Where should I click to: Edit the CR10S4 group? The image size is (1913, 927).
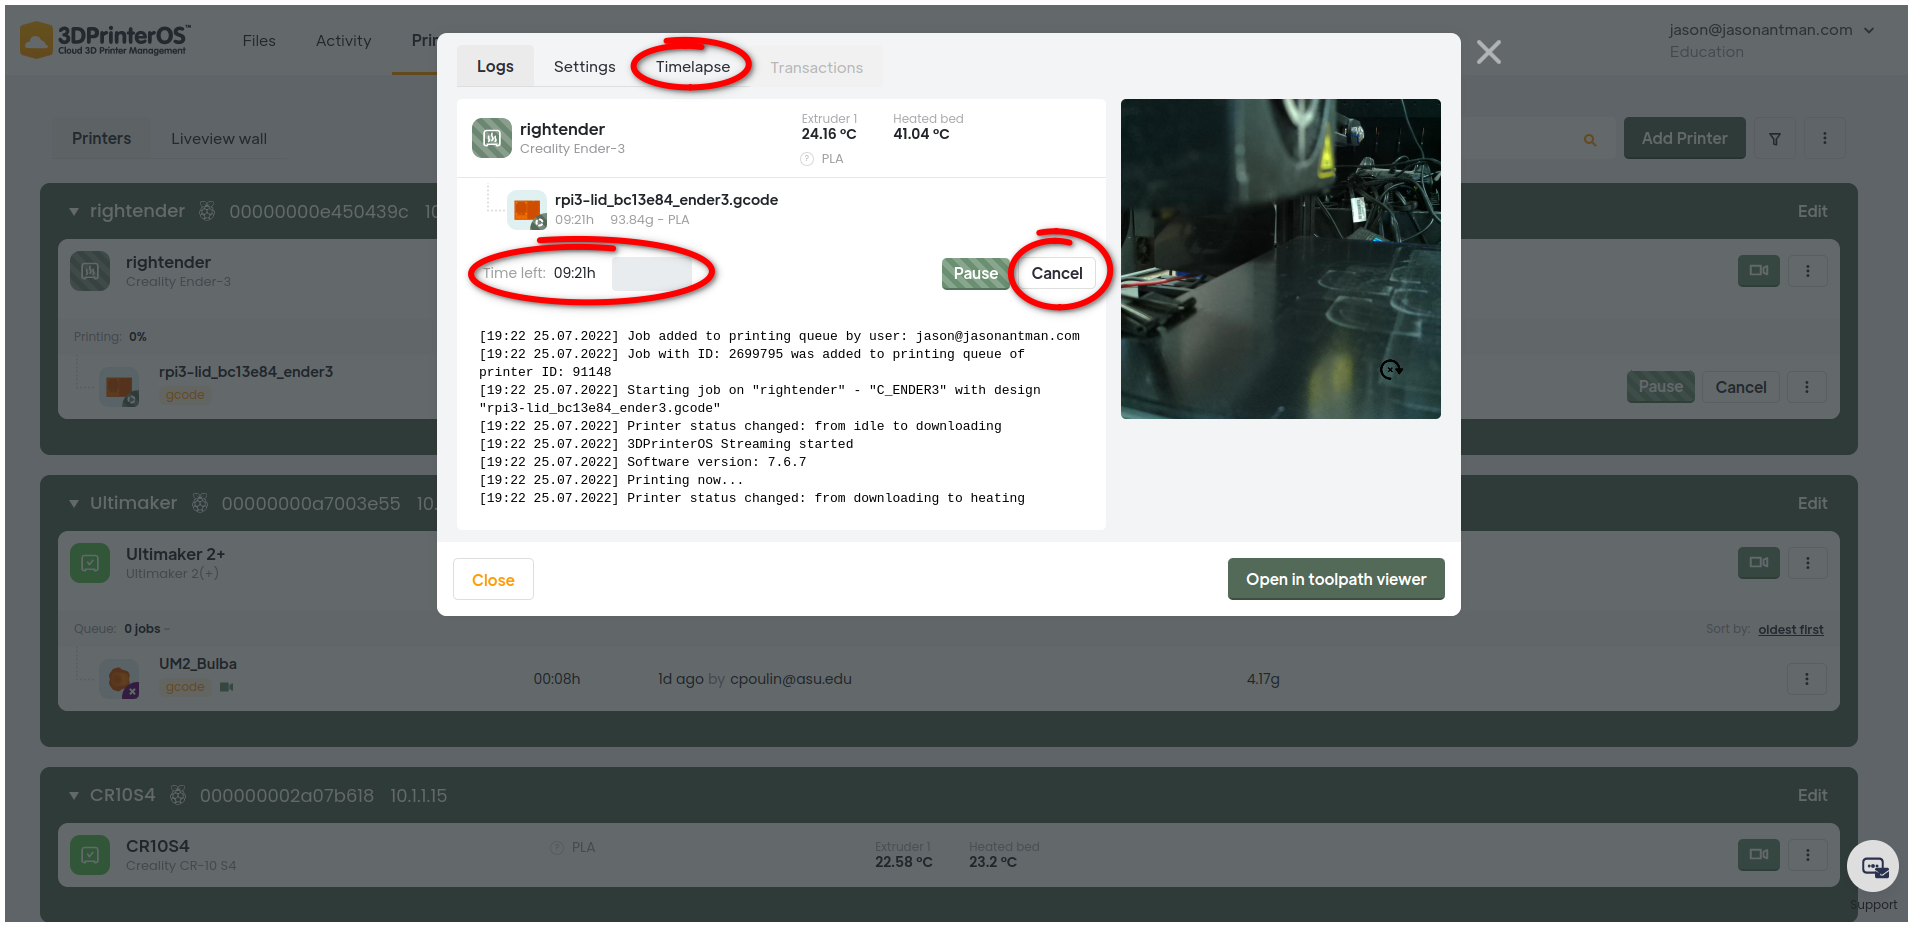click(x=1811, y=795)
